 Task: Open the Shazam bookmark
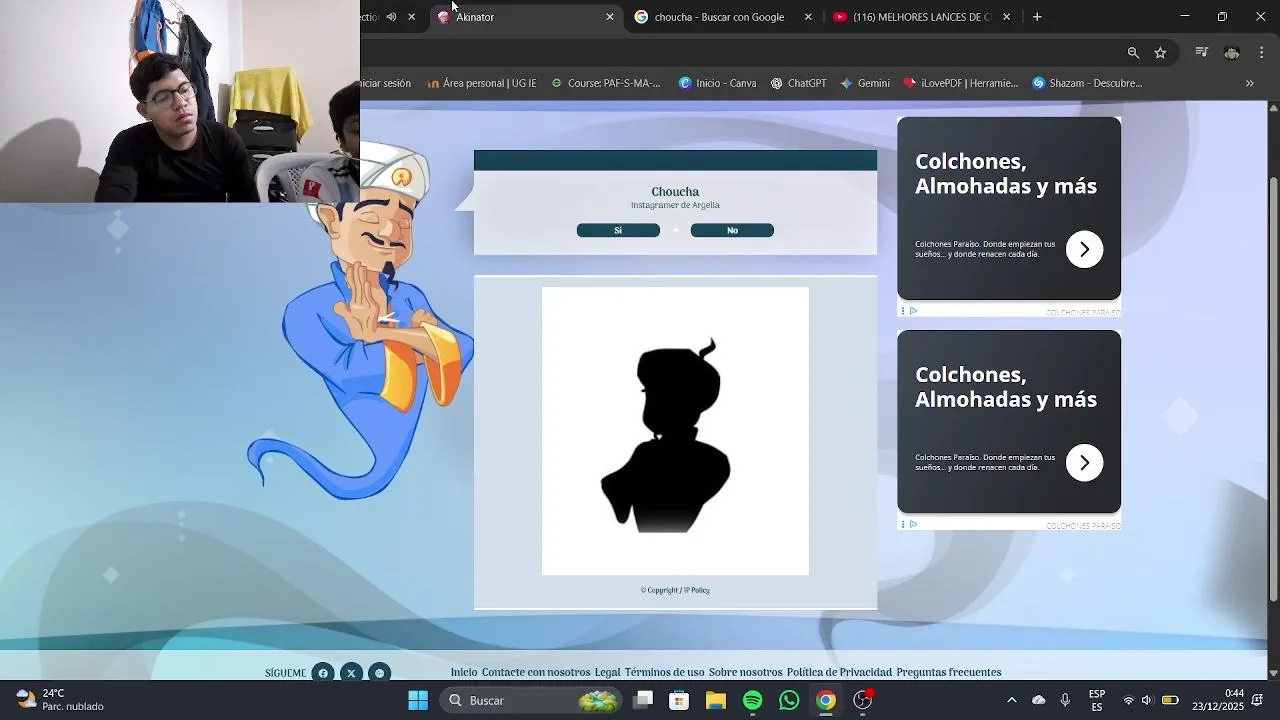[x=1087, y=83]
